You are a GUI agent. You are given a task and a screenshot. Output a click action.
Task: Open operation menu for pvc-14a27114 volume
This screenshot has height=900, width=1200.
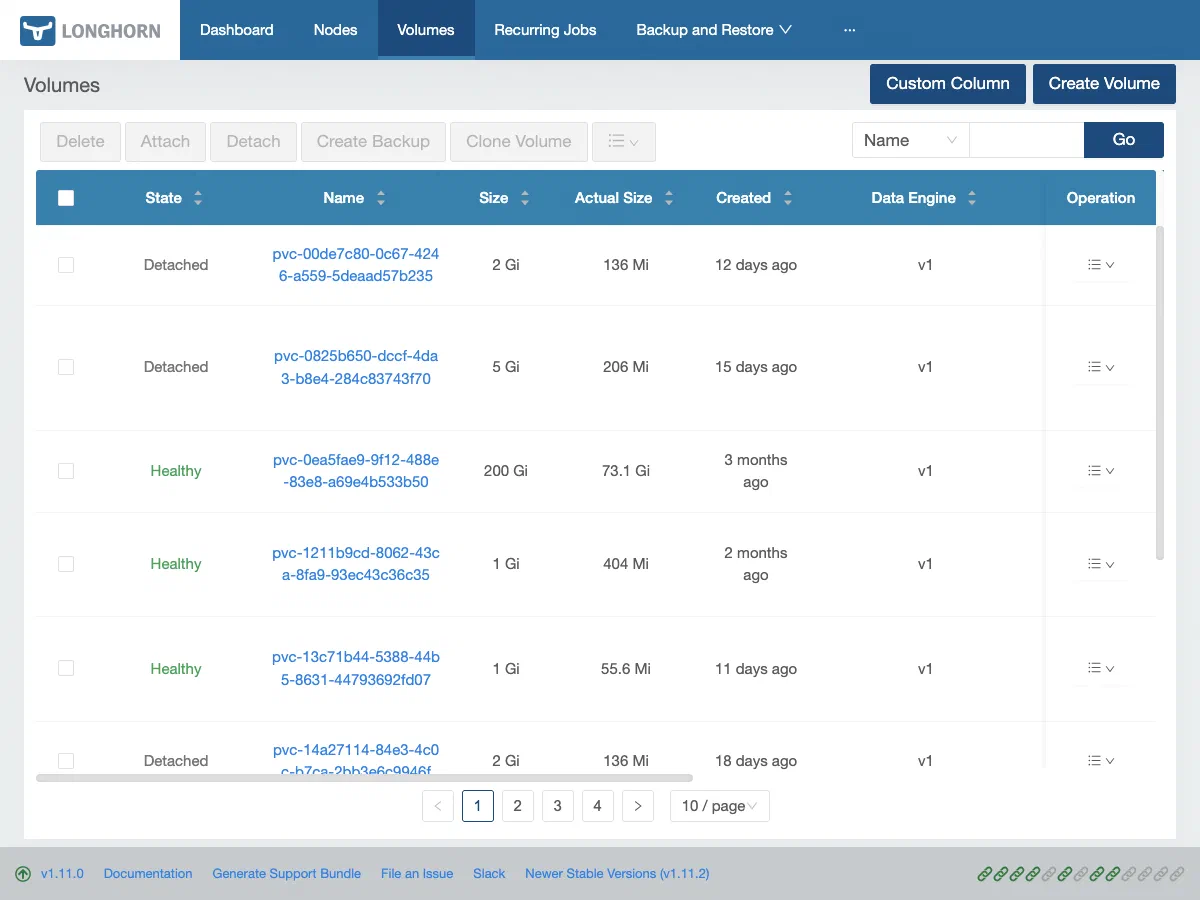1101,761
